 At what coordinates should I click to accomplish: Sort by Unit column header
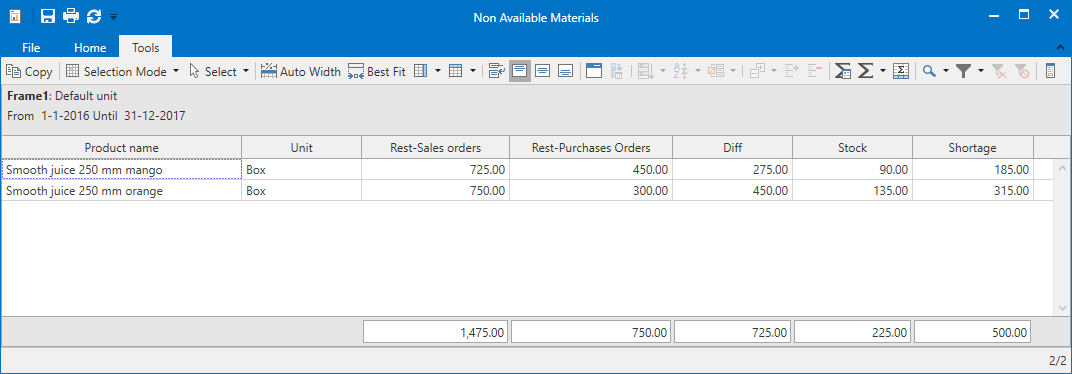pos(302,148)
